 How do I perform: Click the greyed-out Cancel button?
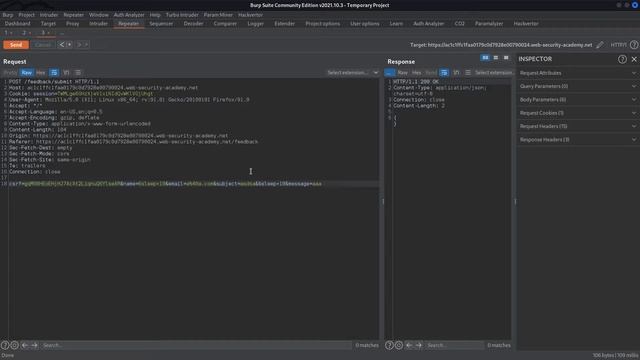tap(42, 45)
